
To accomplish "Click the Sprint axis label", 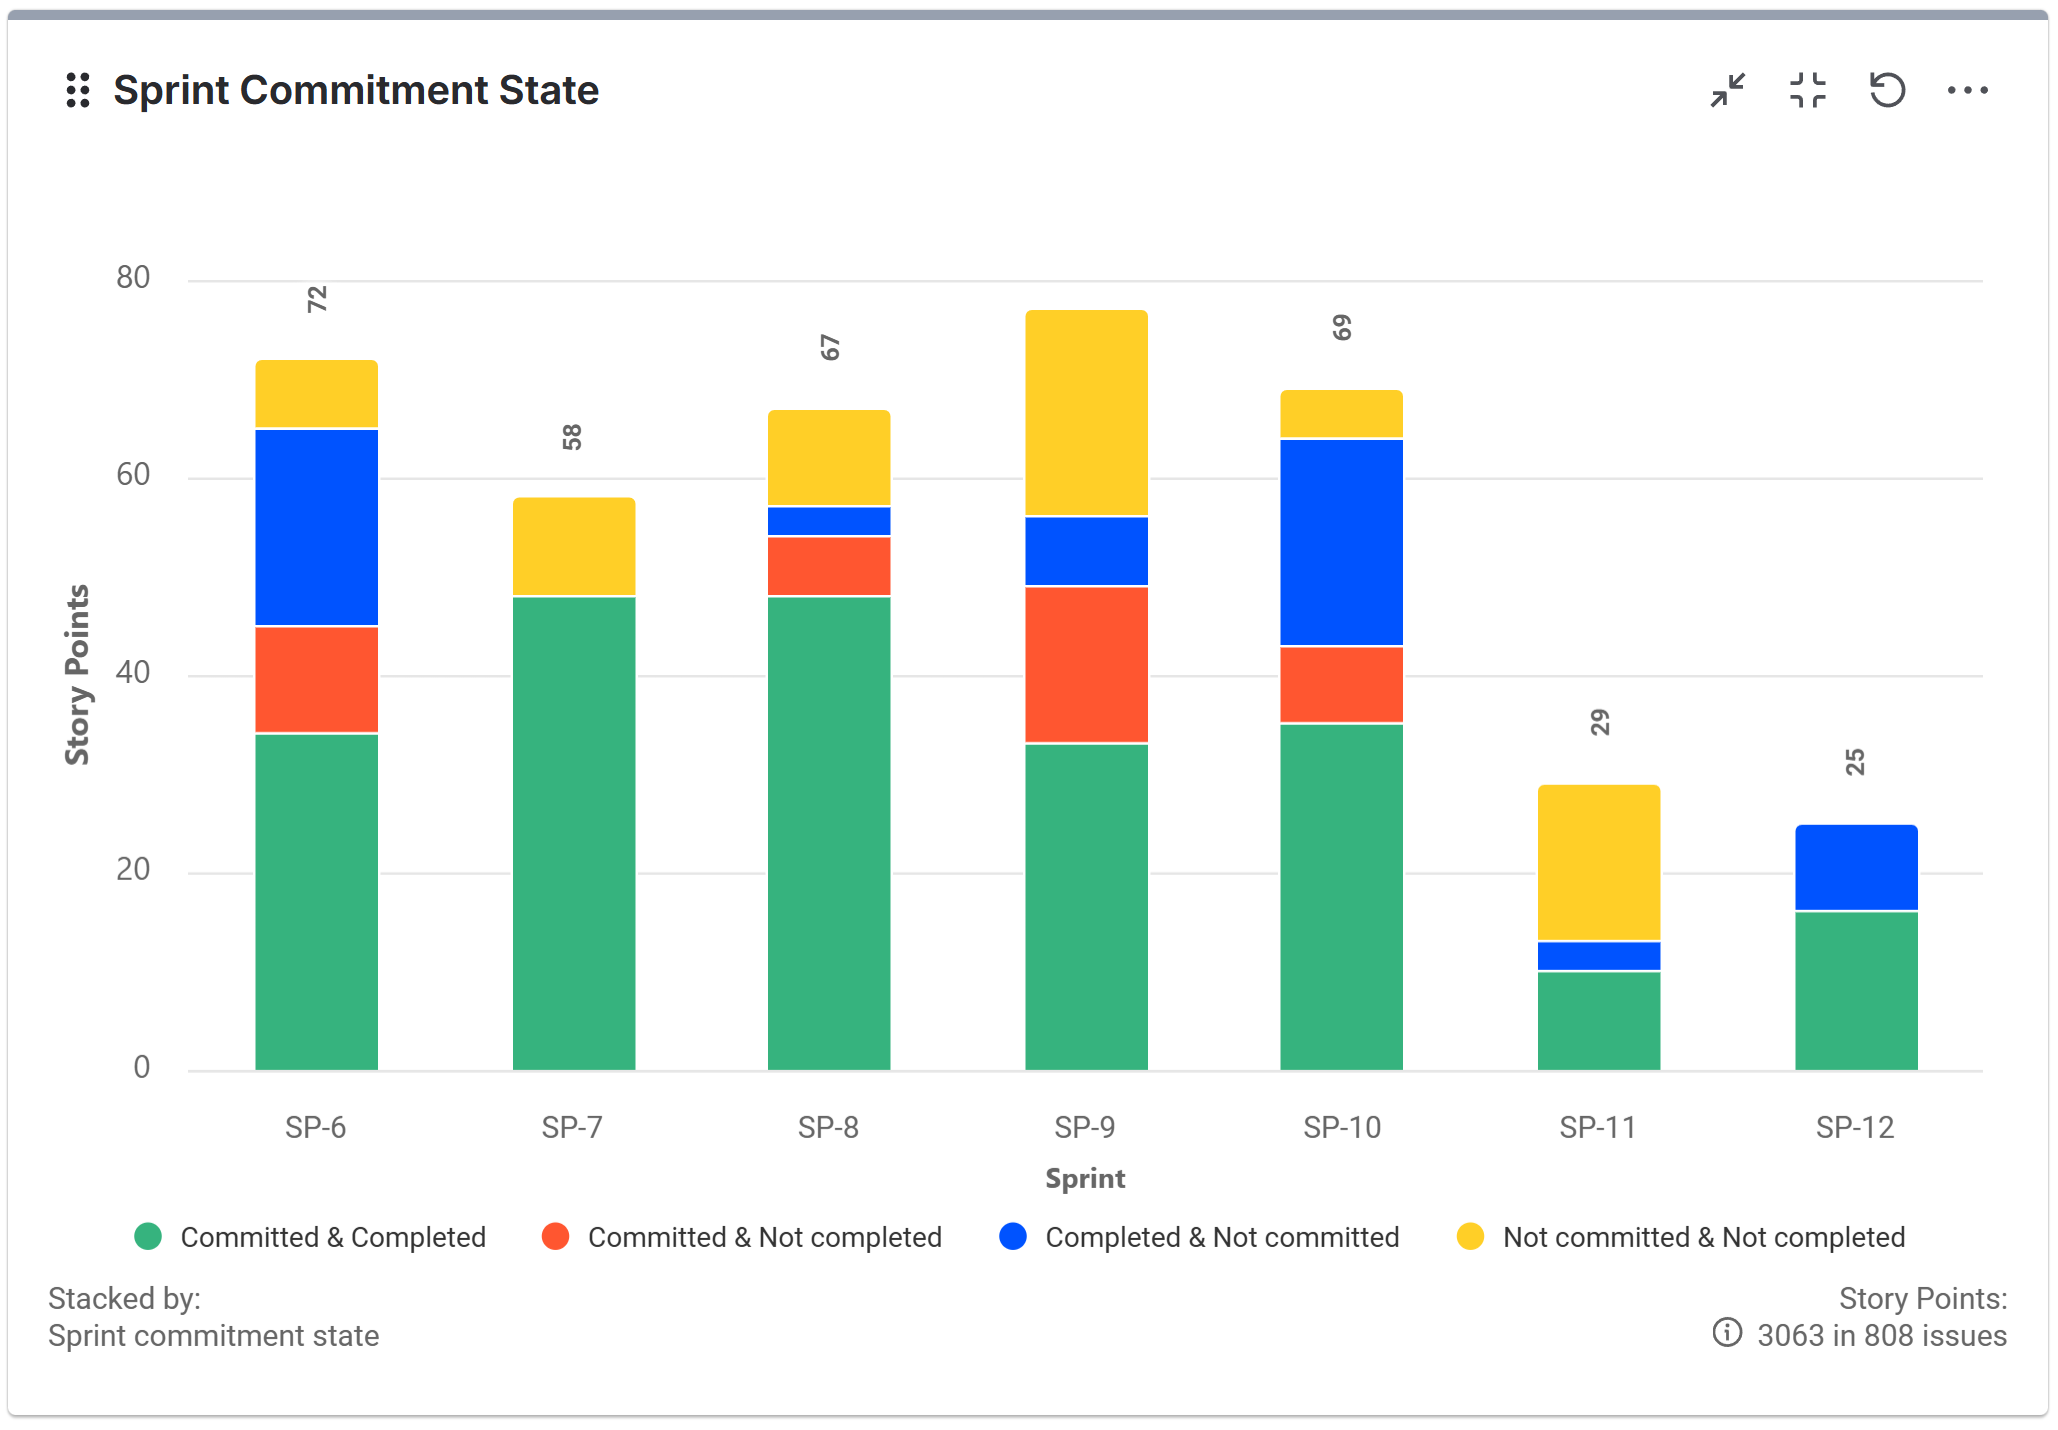I will point(1085,1179).
